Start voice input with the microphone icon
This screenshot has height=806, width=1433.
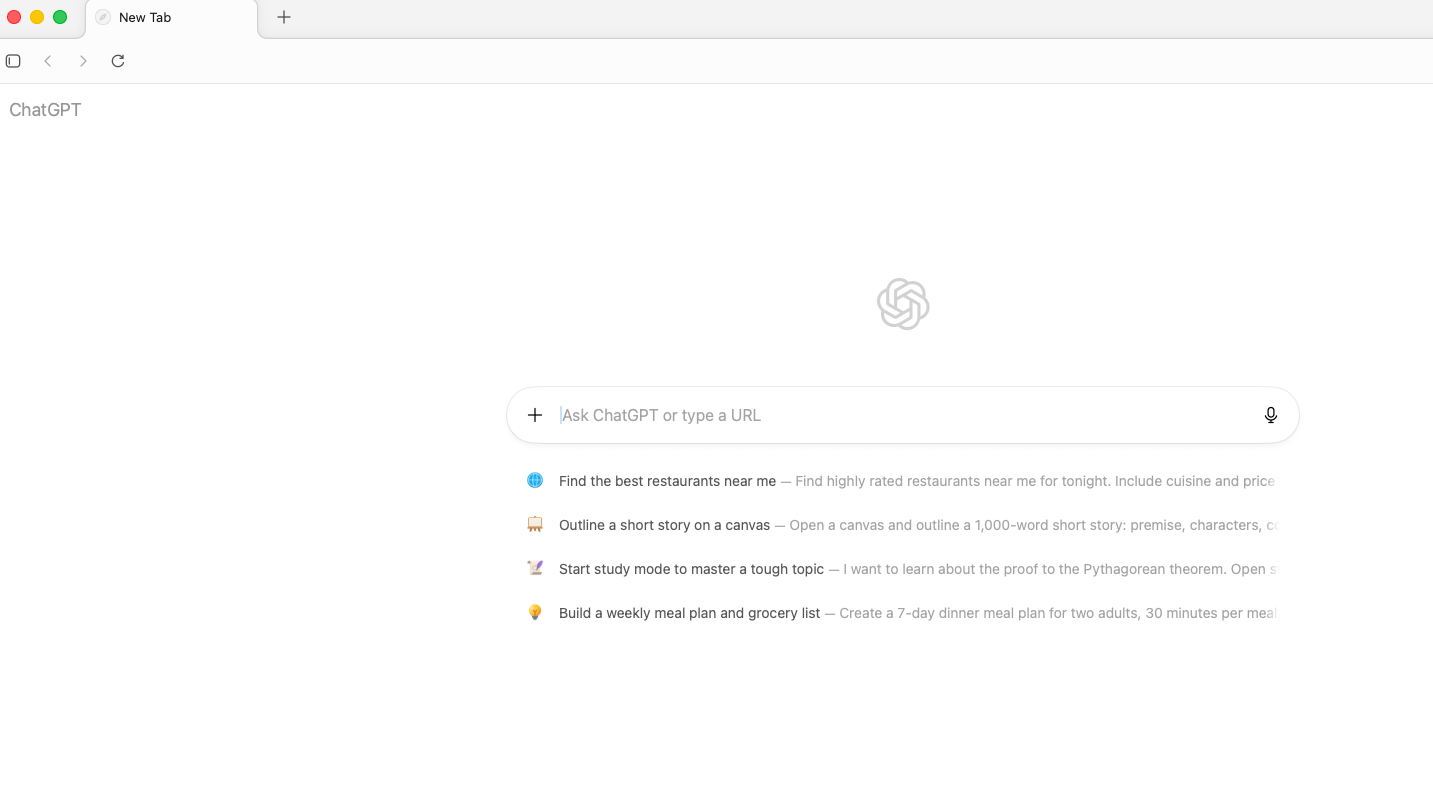click(x=1271, y=415)
